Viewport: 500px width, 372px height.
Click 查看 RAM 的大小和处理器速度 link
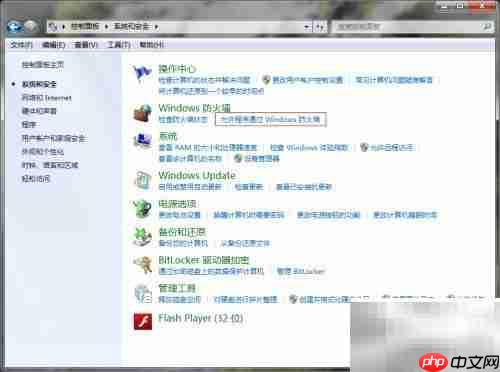208,147
